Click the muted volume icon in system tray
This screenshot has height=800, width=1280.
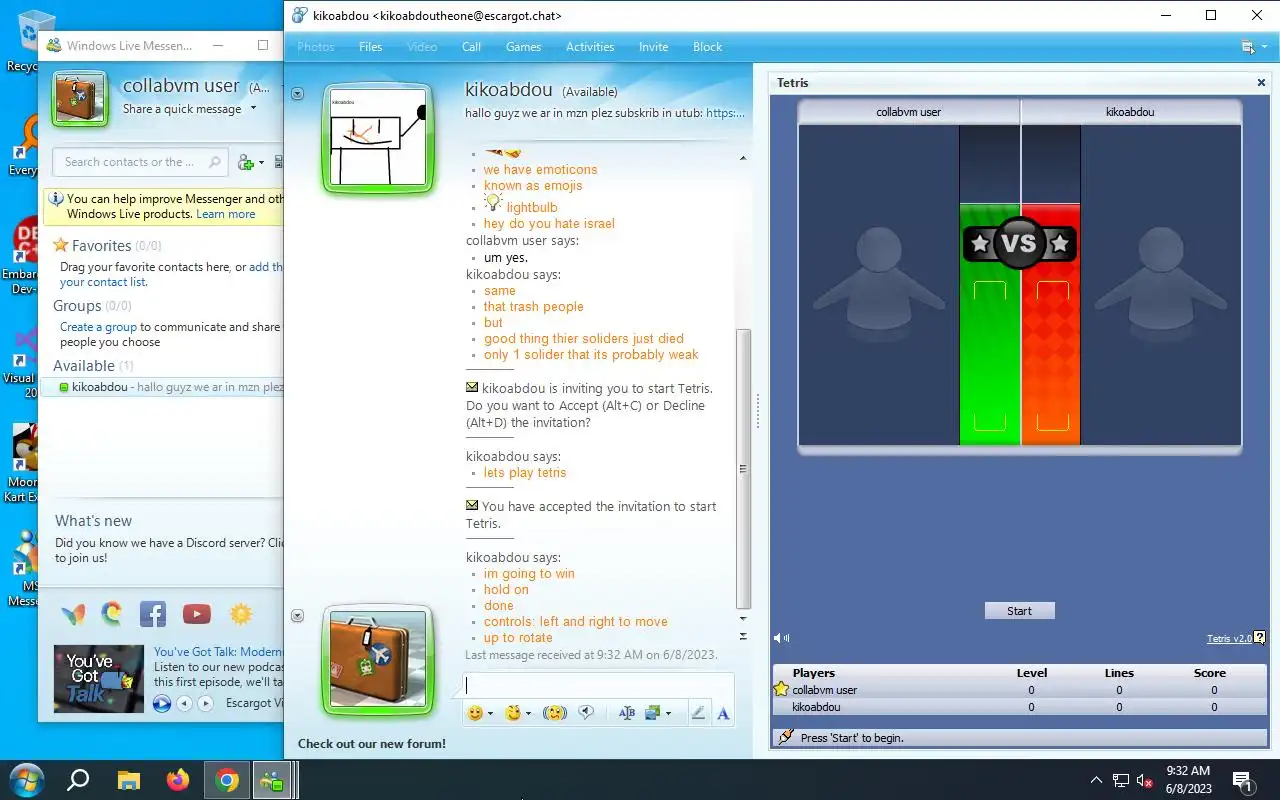pyautogui.click(x=1146, y=781)
